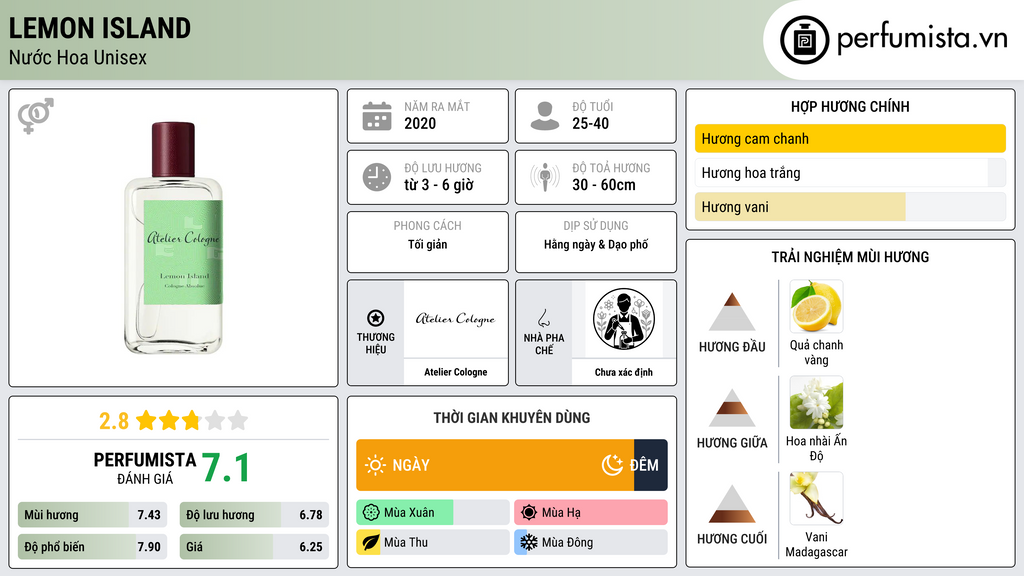
Task: Click the Atelier Cologne brand name caption
Action: [456, 372]
